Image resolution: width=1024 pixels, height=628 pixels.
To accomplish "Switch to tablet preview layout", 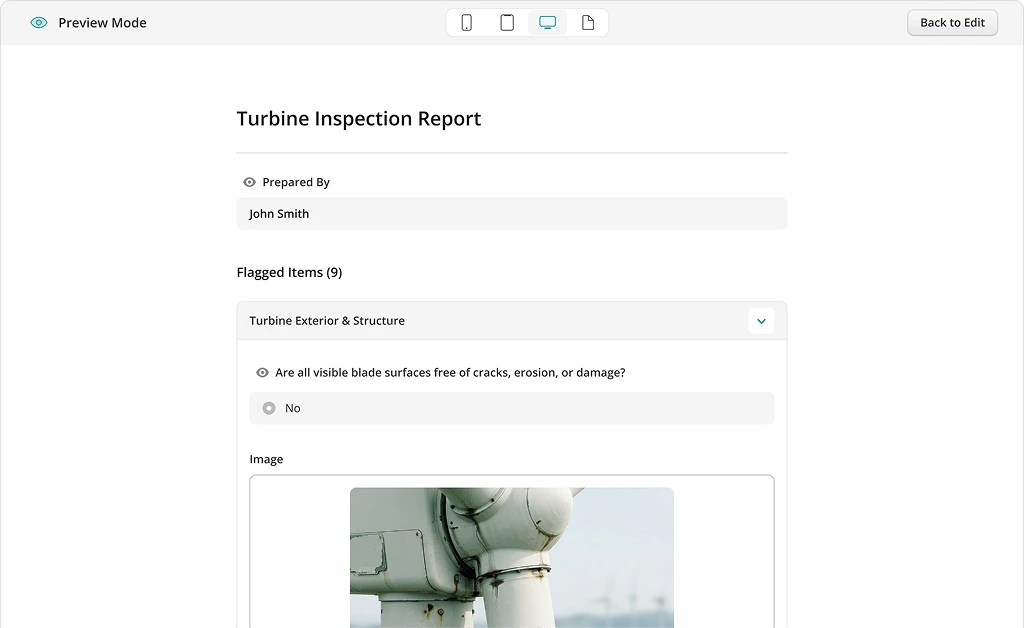I will click(507, 23).
